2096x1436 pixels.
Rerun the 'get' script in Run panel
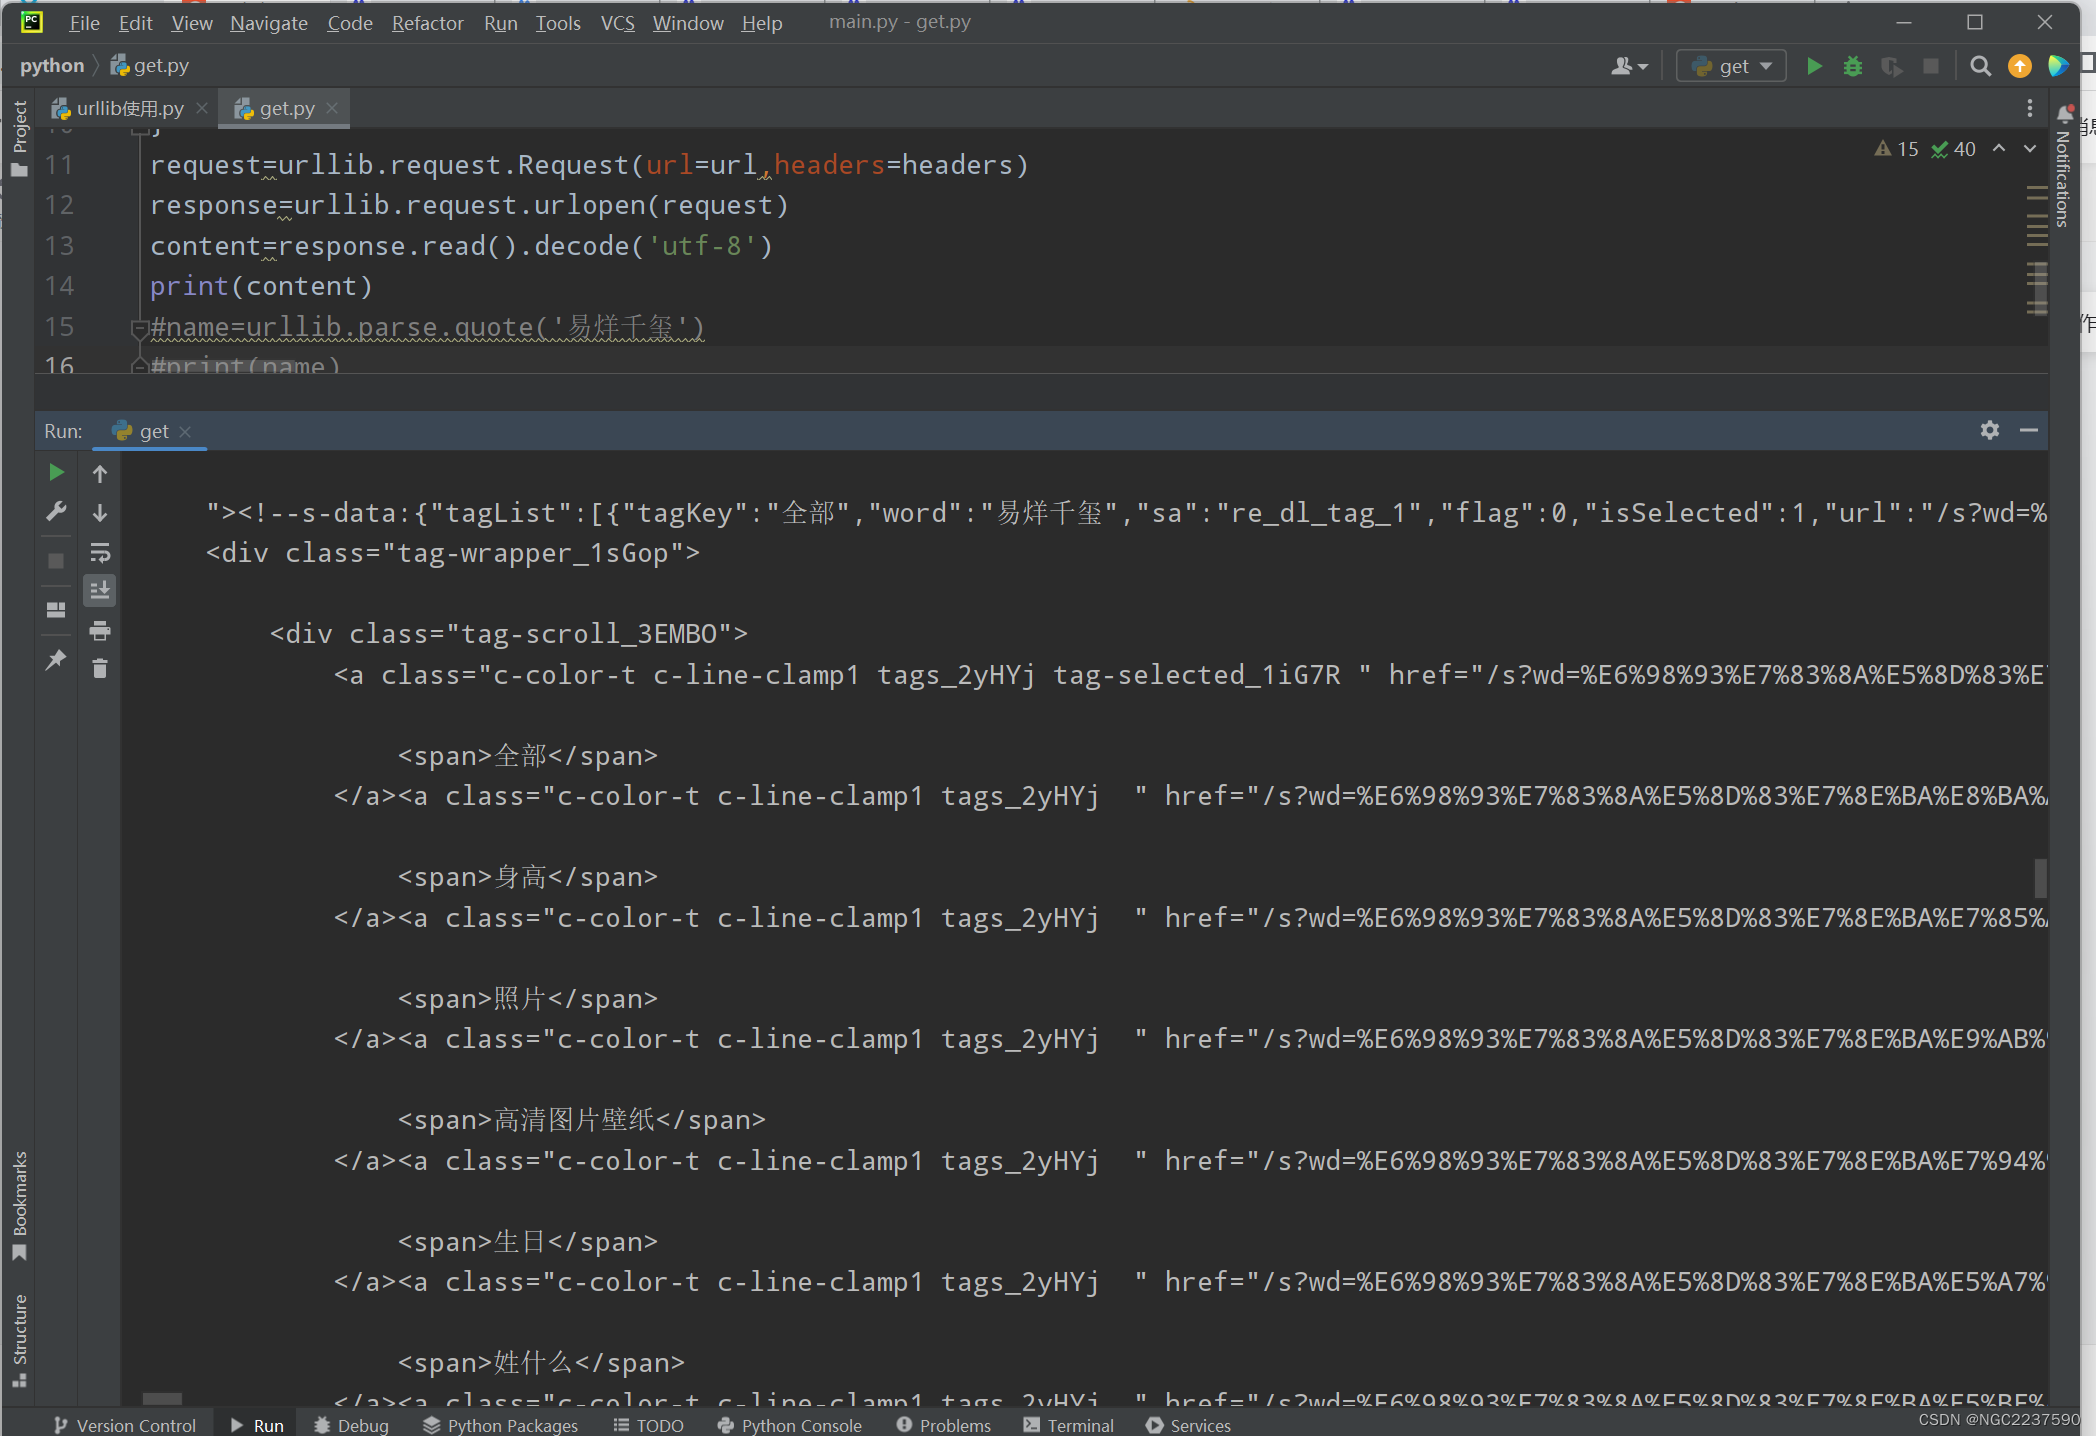point(56,472)
